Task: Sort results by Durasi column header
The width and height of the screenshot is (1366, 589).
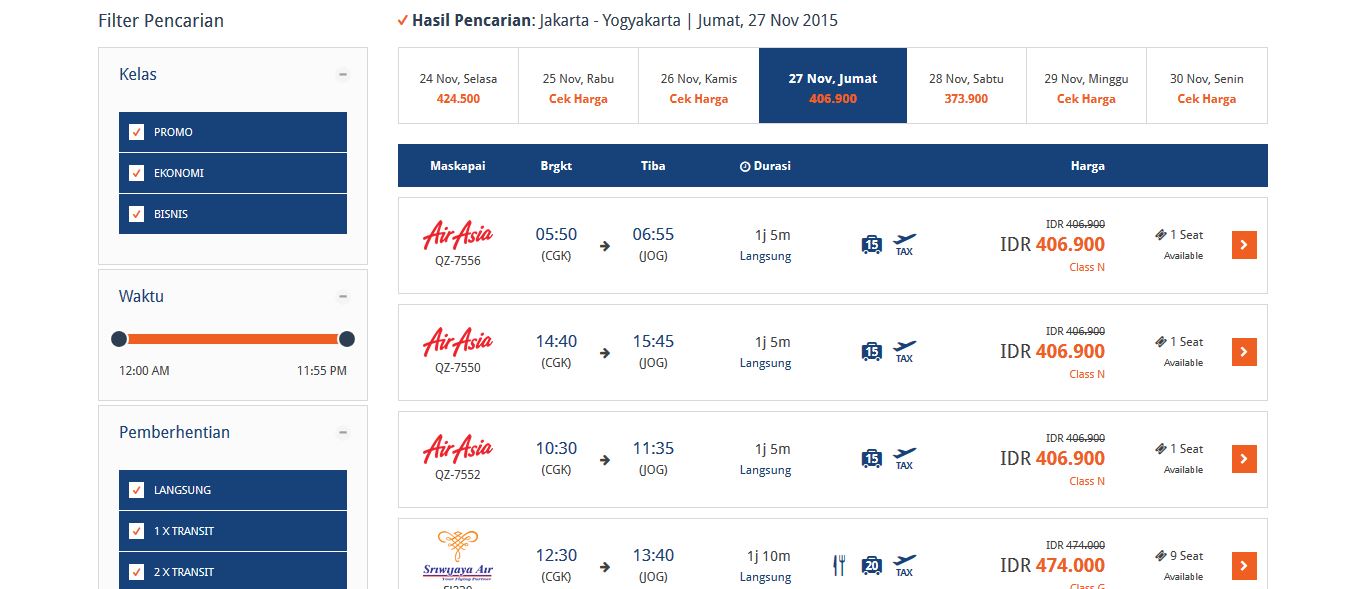Action: [765, 166]
